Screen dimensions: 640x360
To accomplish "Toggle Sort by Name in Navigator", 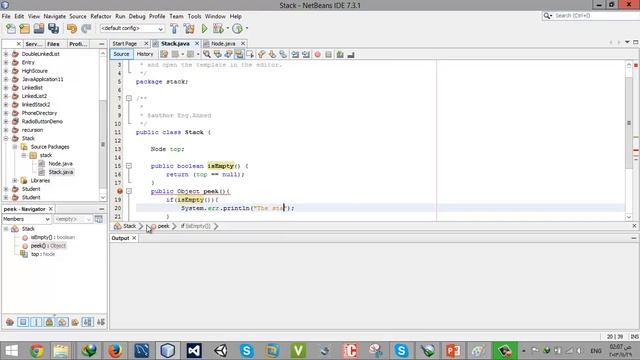I will coord(88,322).
